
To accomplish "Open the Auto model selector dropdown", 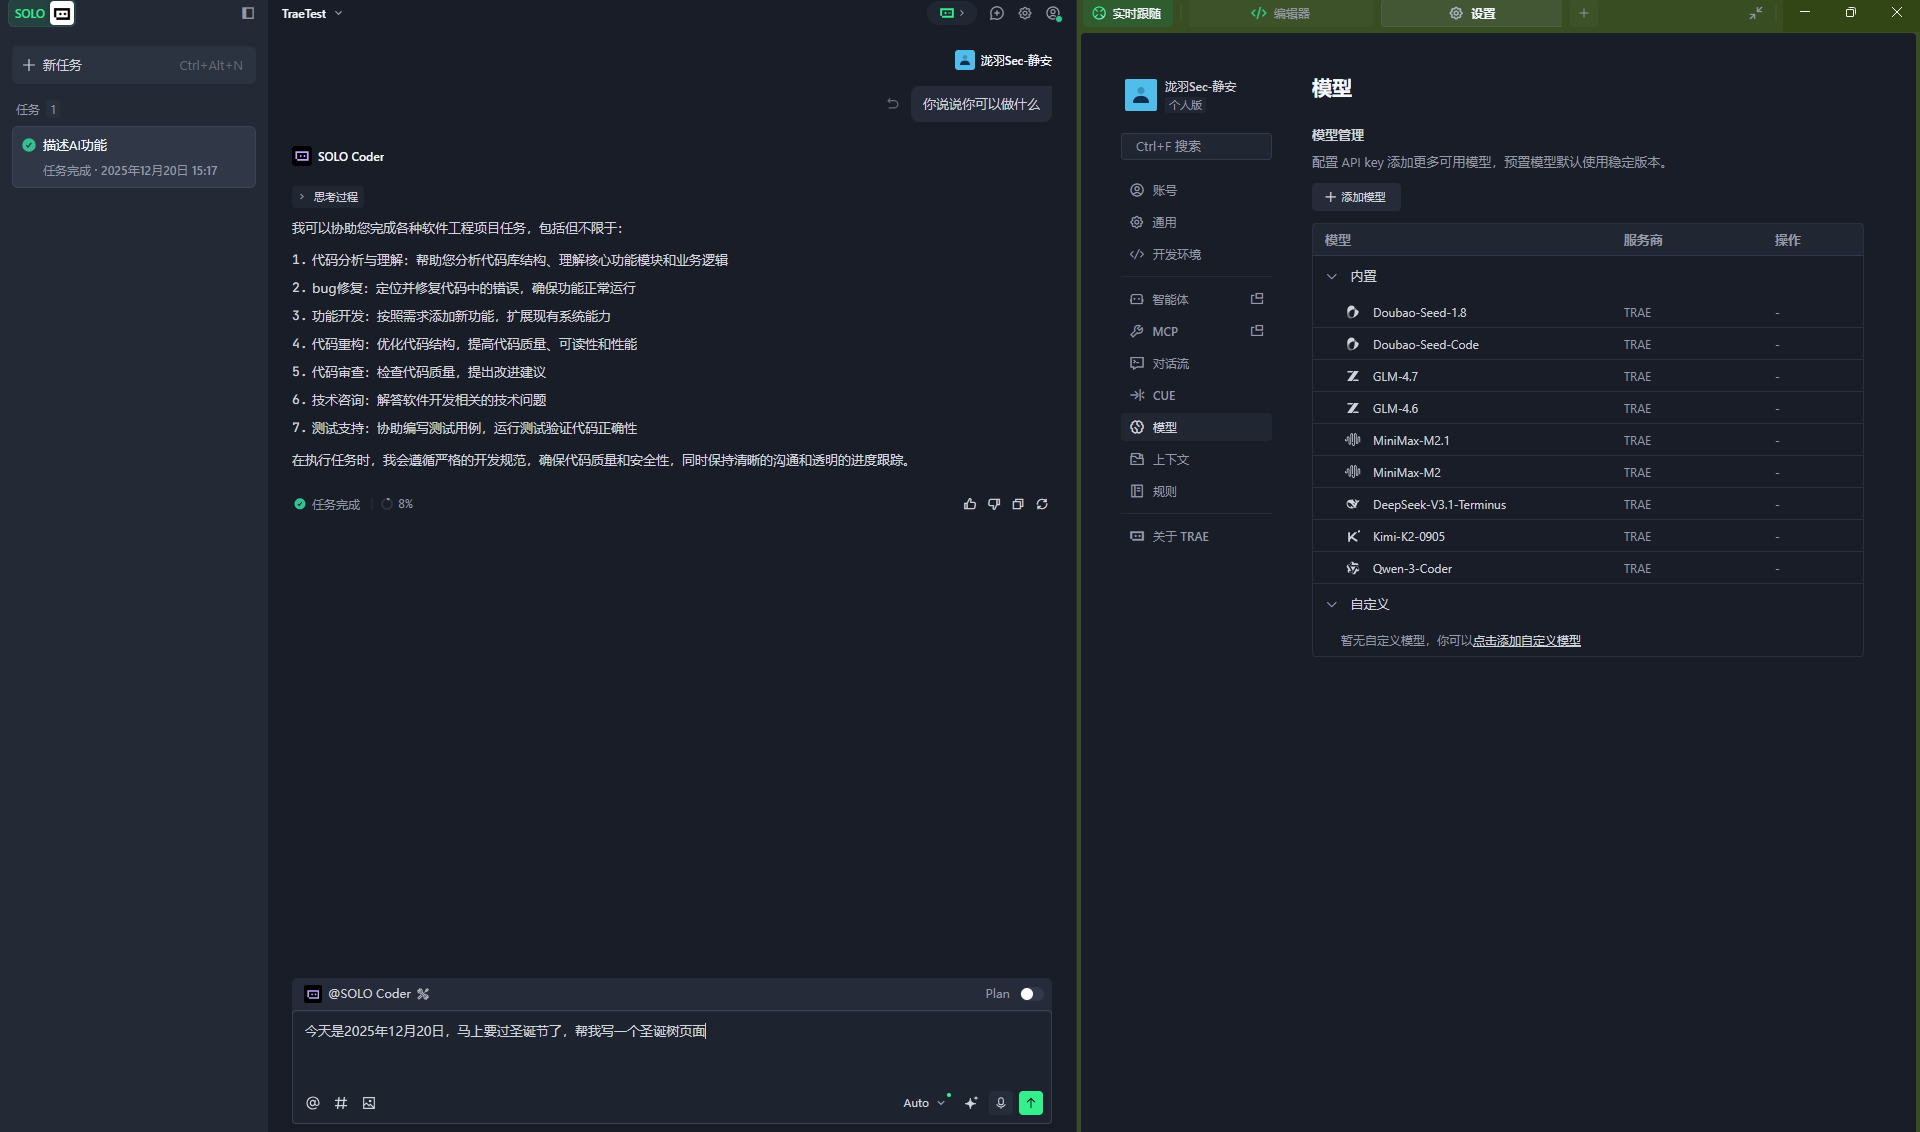I will [x=925, y=1103].
